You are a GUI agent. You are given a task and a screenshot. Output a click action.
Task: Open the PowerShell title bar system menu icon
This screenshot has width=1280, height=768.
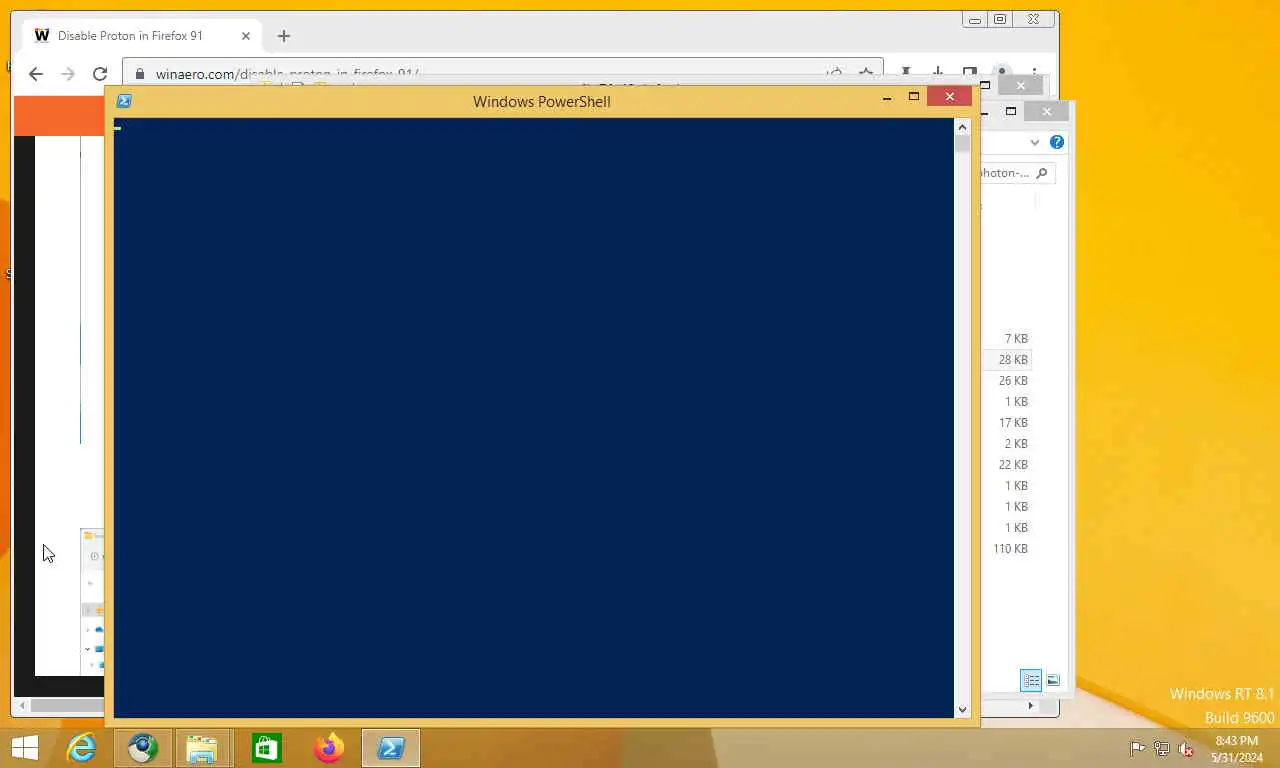pyautogui.click(x=124, y=101)
